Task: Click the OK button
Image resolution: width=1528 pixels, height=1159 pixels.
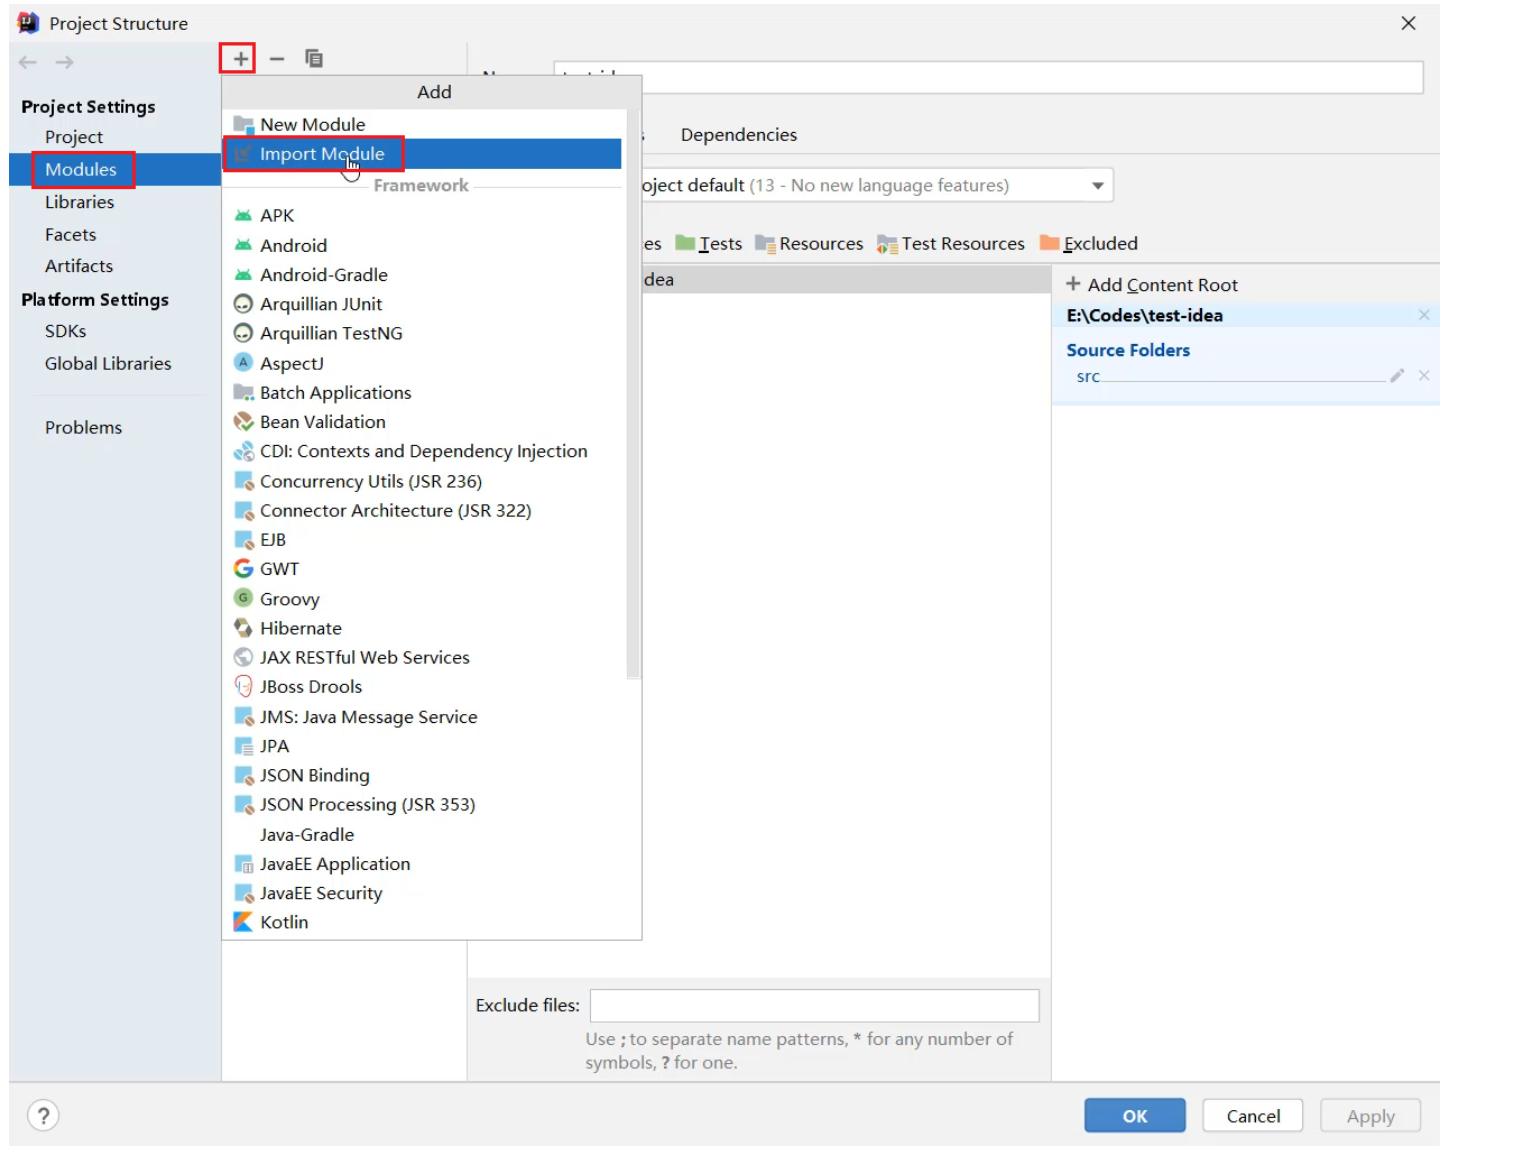Action: point(1135,1116)
